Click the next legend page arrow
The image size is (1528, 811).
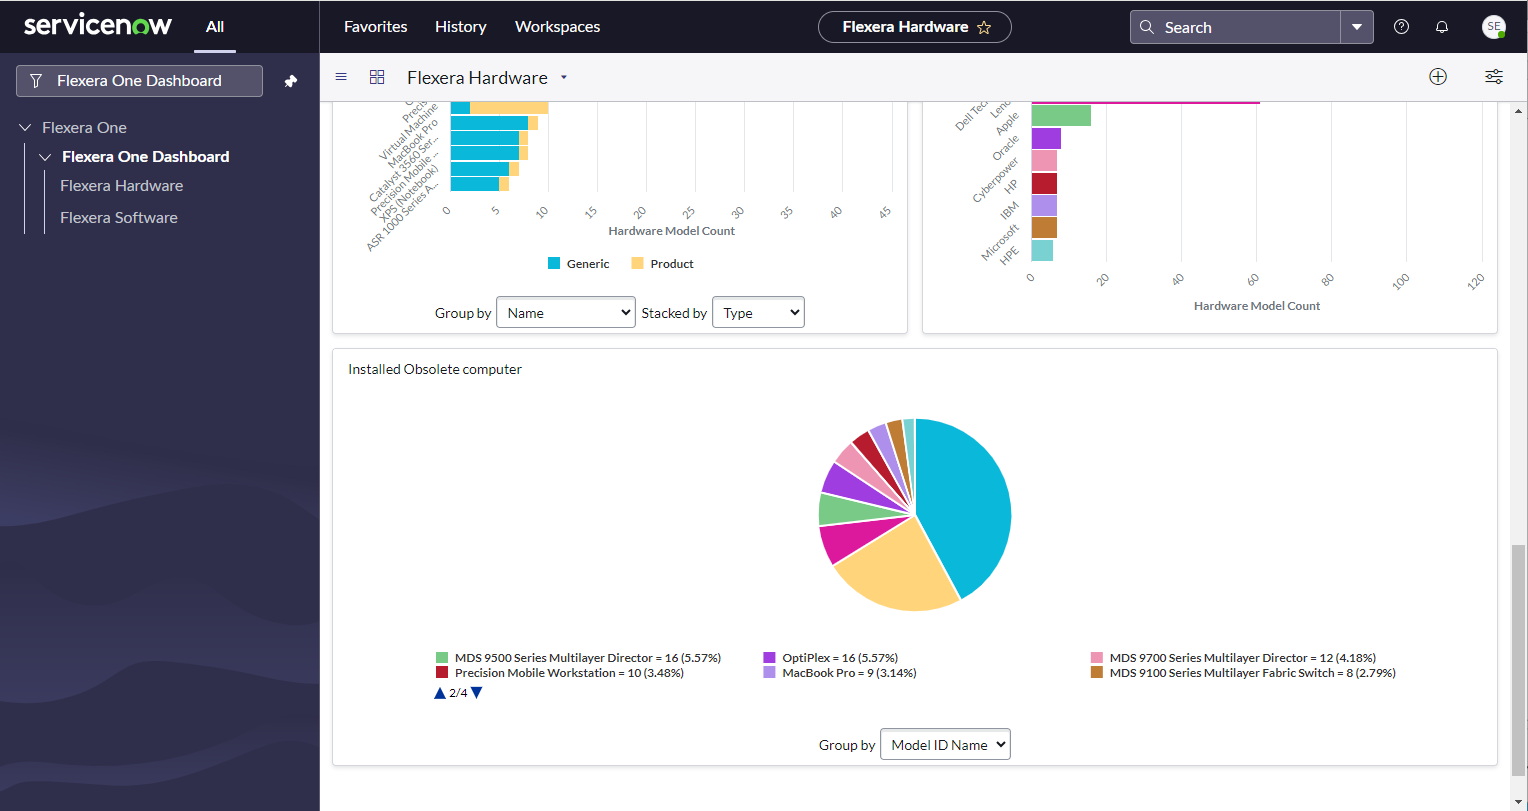click(477, 693)
